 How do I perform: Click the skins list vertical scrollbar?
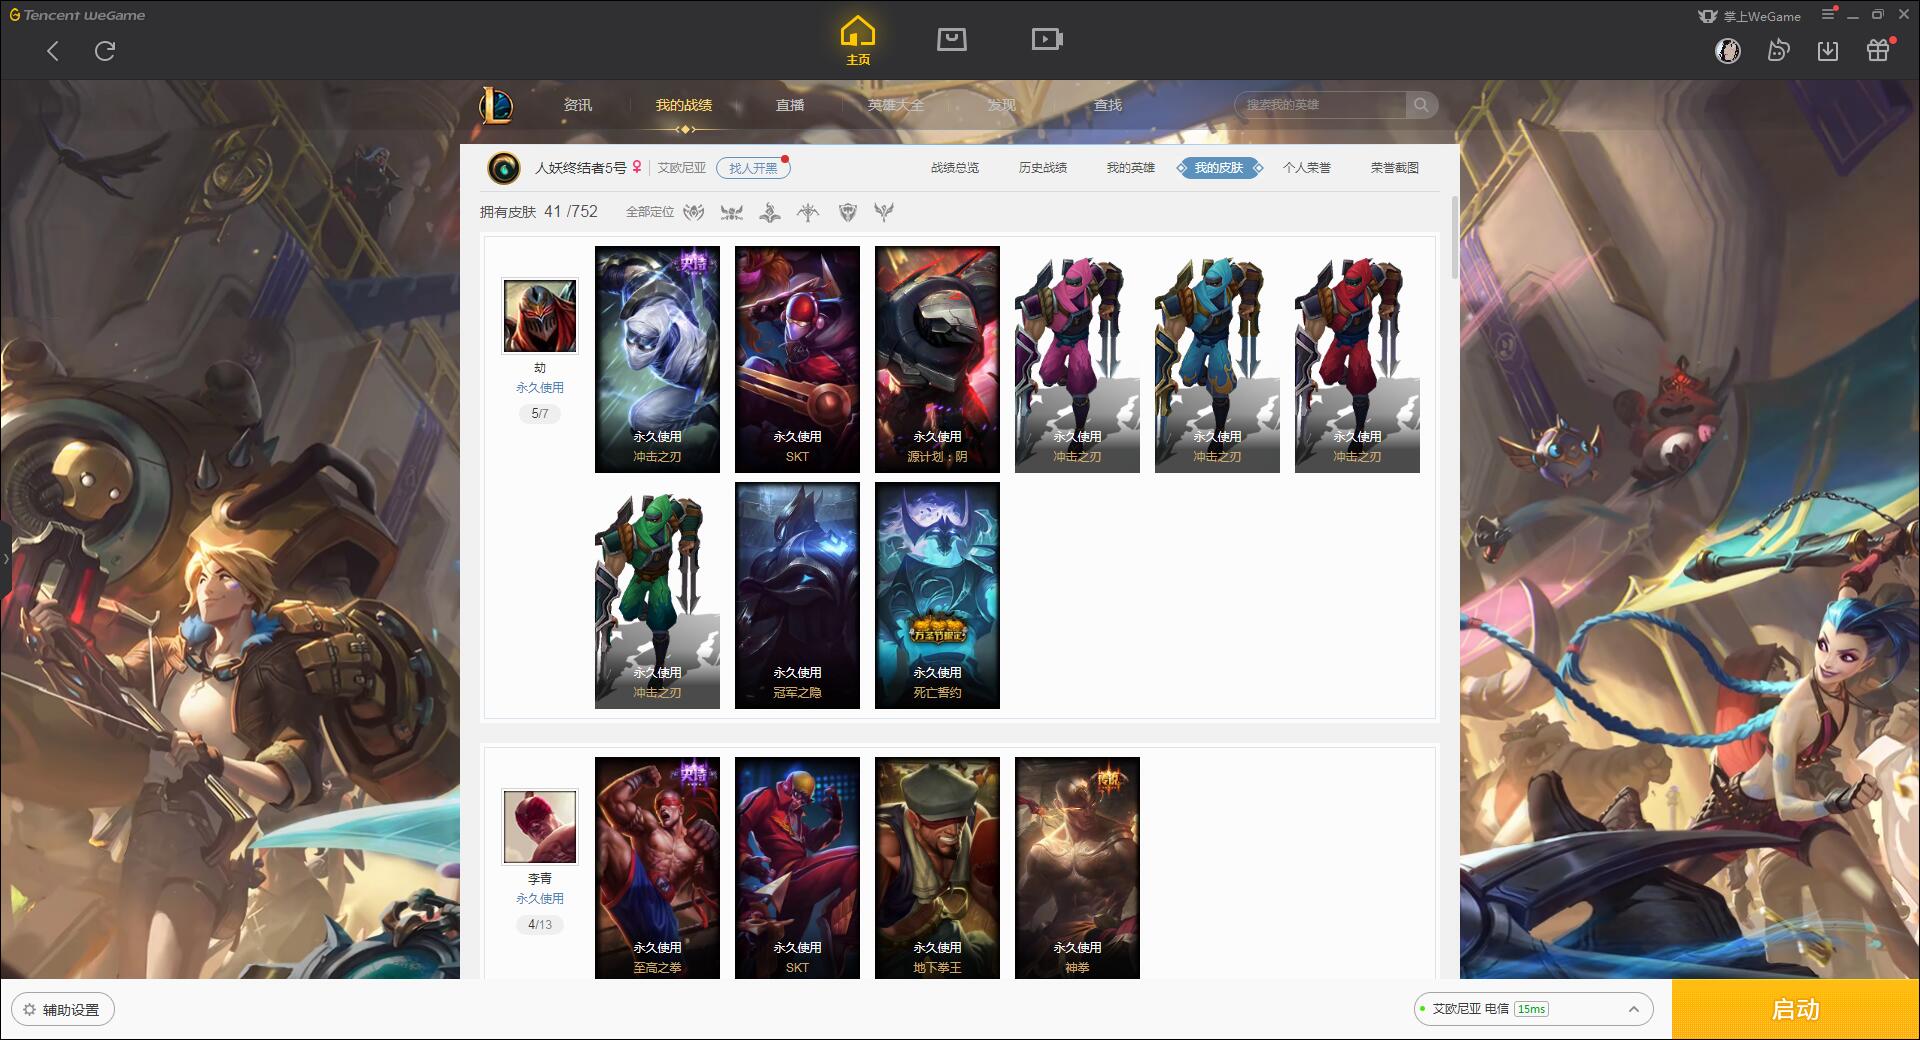coord(1455,237)
